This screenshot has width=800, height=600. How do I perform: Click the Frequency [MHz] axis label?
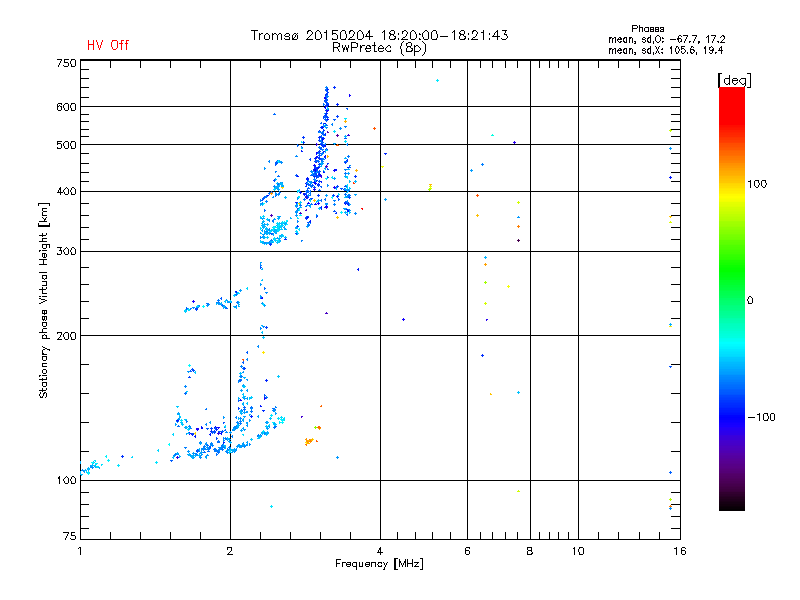click(379, 564)
